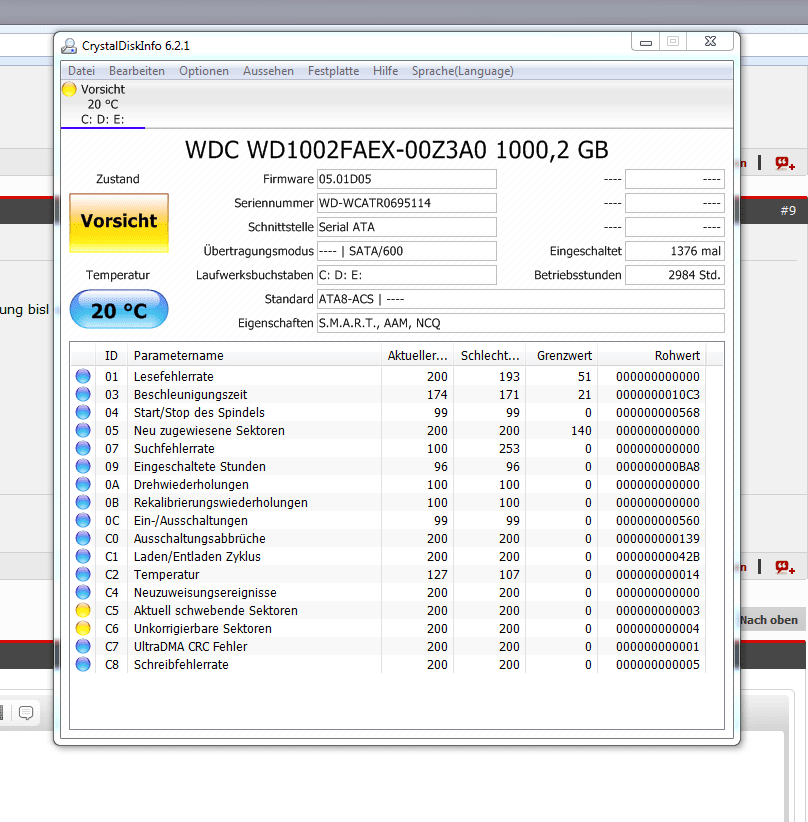Select the Lesefehlerrate parameter name
Image resolution: width=808 pixels, height=822 pixels.
point(174,376)
